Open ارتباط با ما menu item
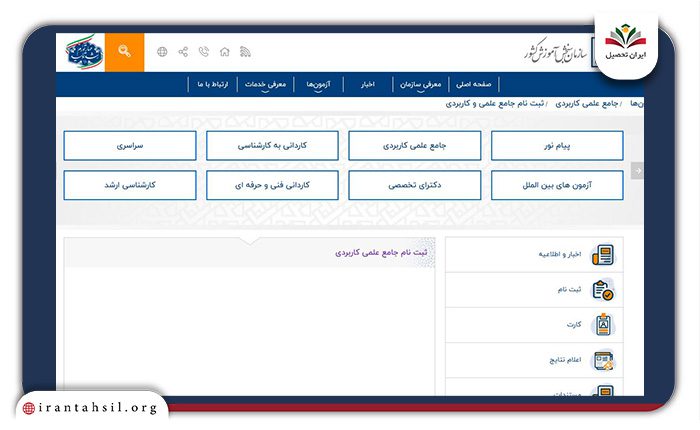Screen dimensions: 700x430 pyautogui.click(x=213, y=84)
